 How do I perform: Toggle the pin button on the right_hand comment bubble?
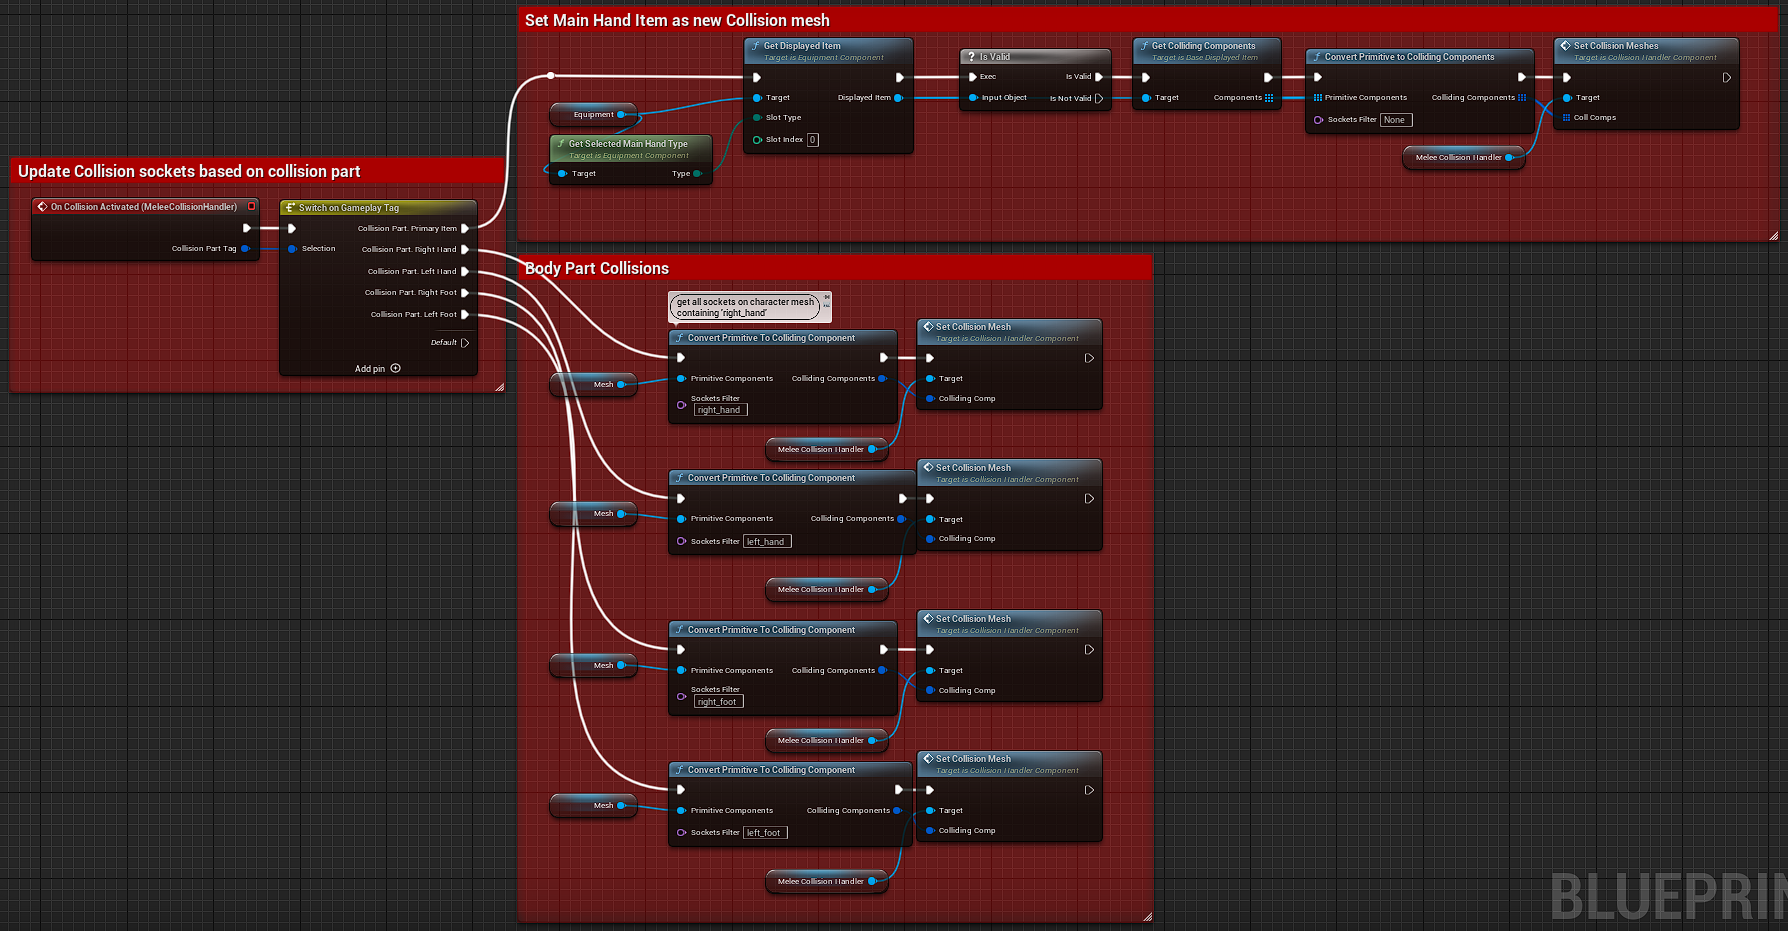coord(827,297)
